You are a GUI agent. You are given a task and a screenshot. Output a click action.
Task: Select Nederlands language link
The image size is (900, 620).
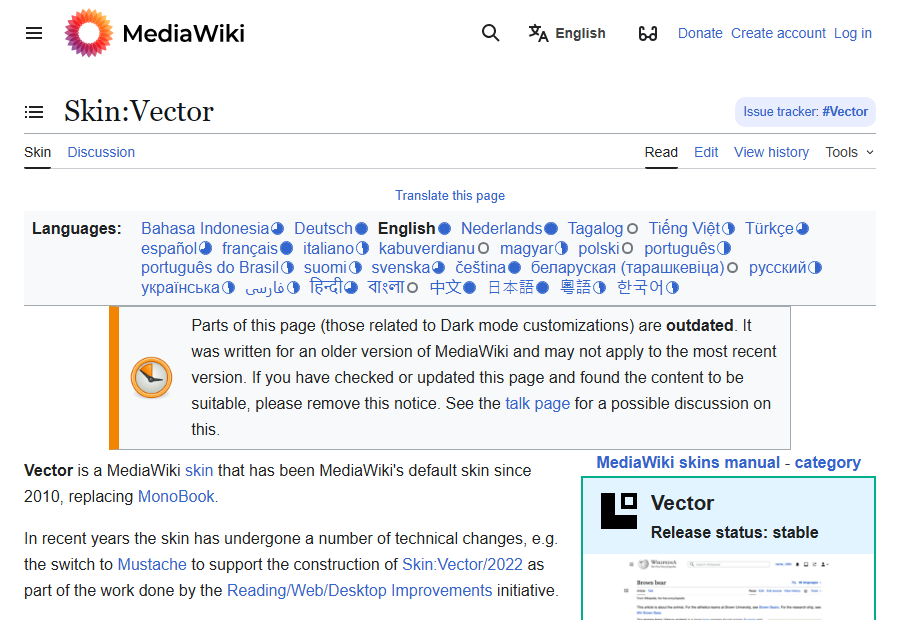point(502,228)
